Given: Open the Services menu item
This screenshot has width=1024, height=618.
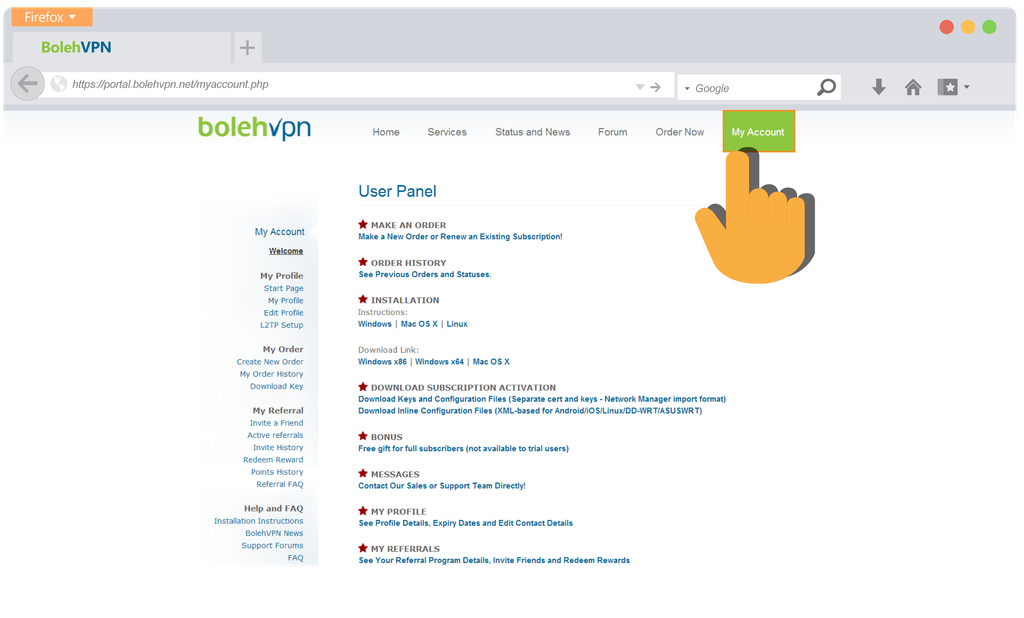Looking at the screenshot, I should tap(447, 132).
